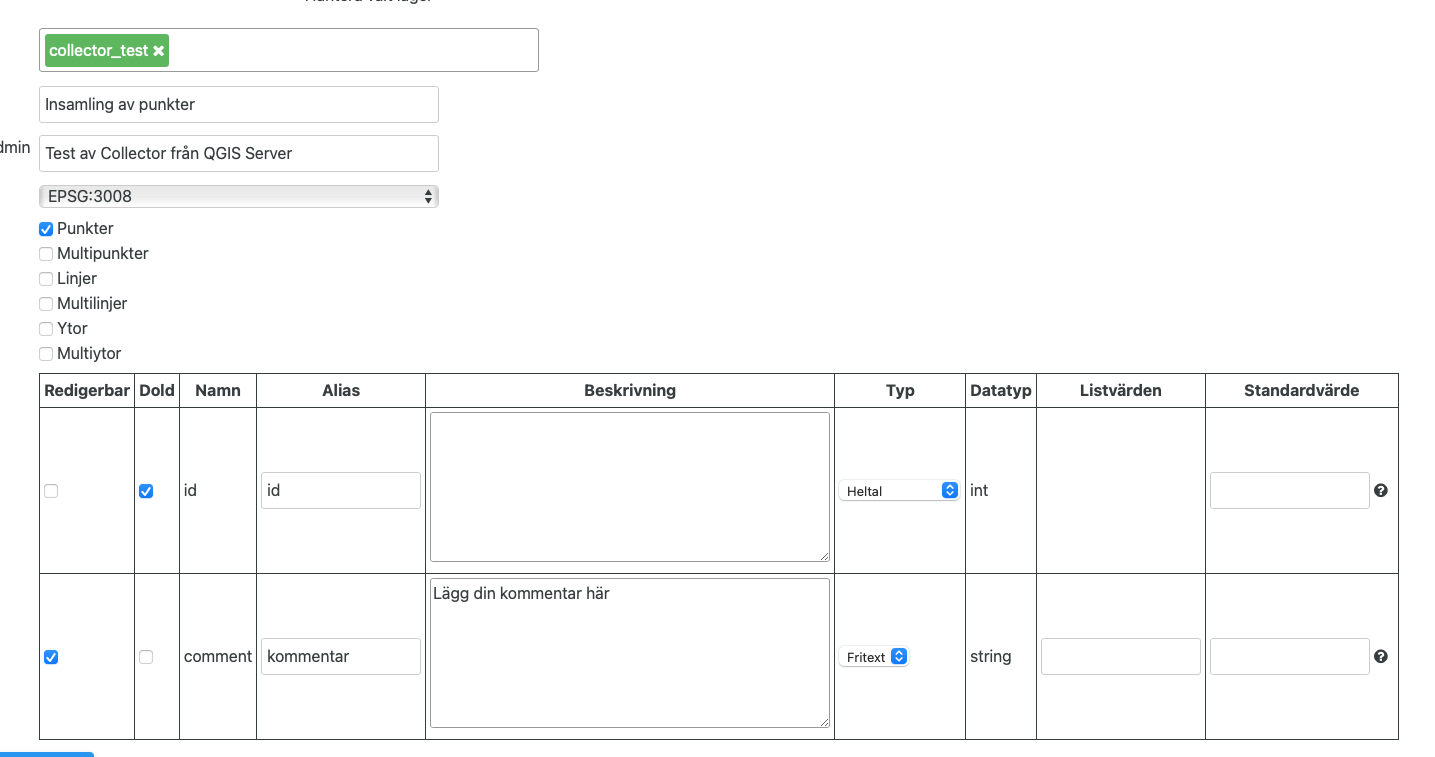This screenshot has width=1435, height=757.
Task: Open the EPSG:3008 projection dropdown
Action: click(239, 196)
